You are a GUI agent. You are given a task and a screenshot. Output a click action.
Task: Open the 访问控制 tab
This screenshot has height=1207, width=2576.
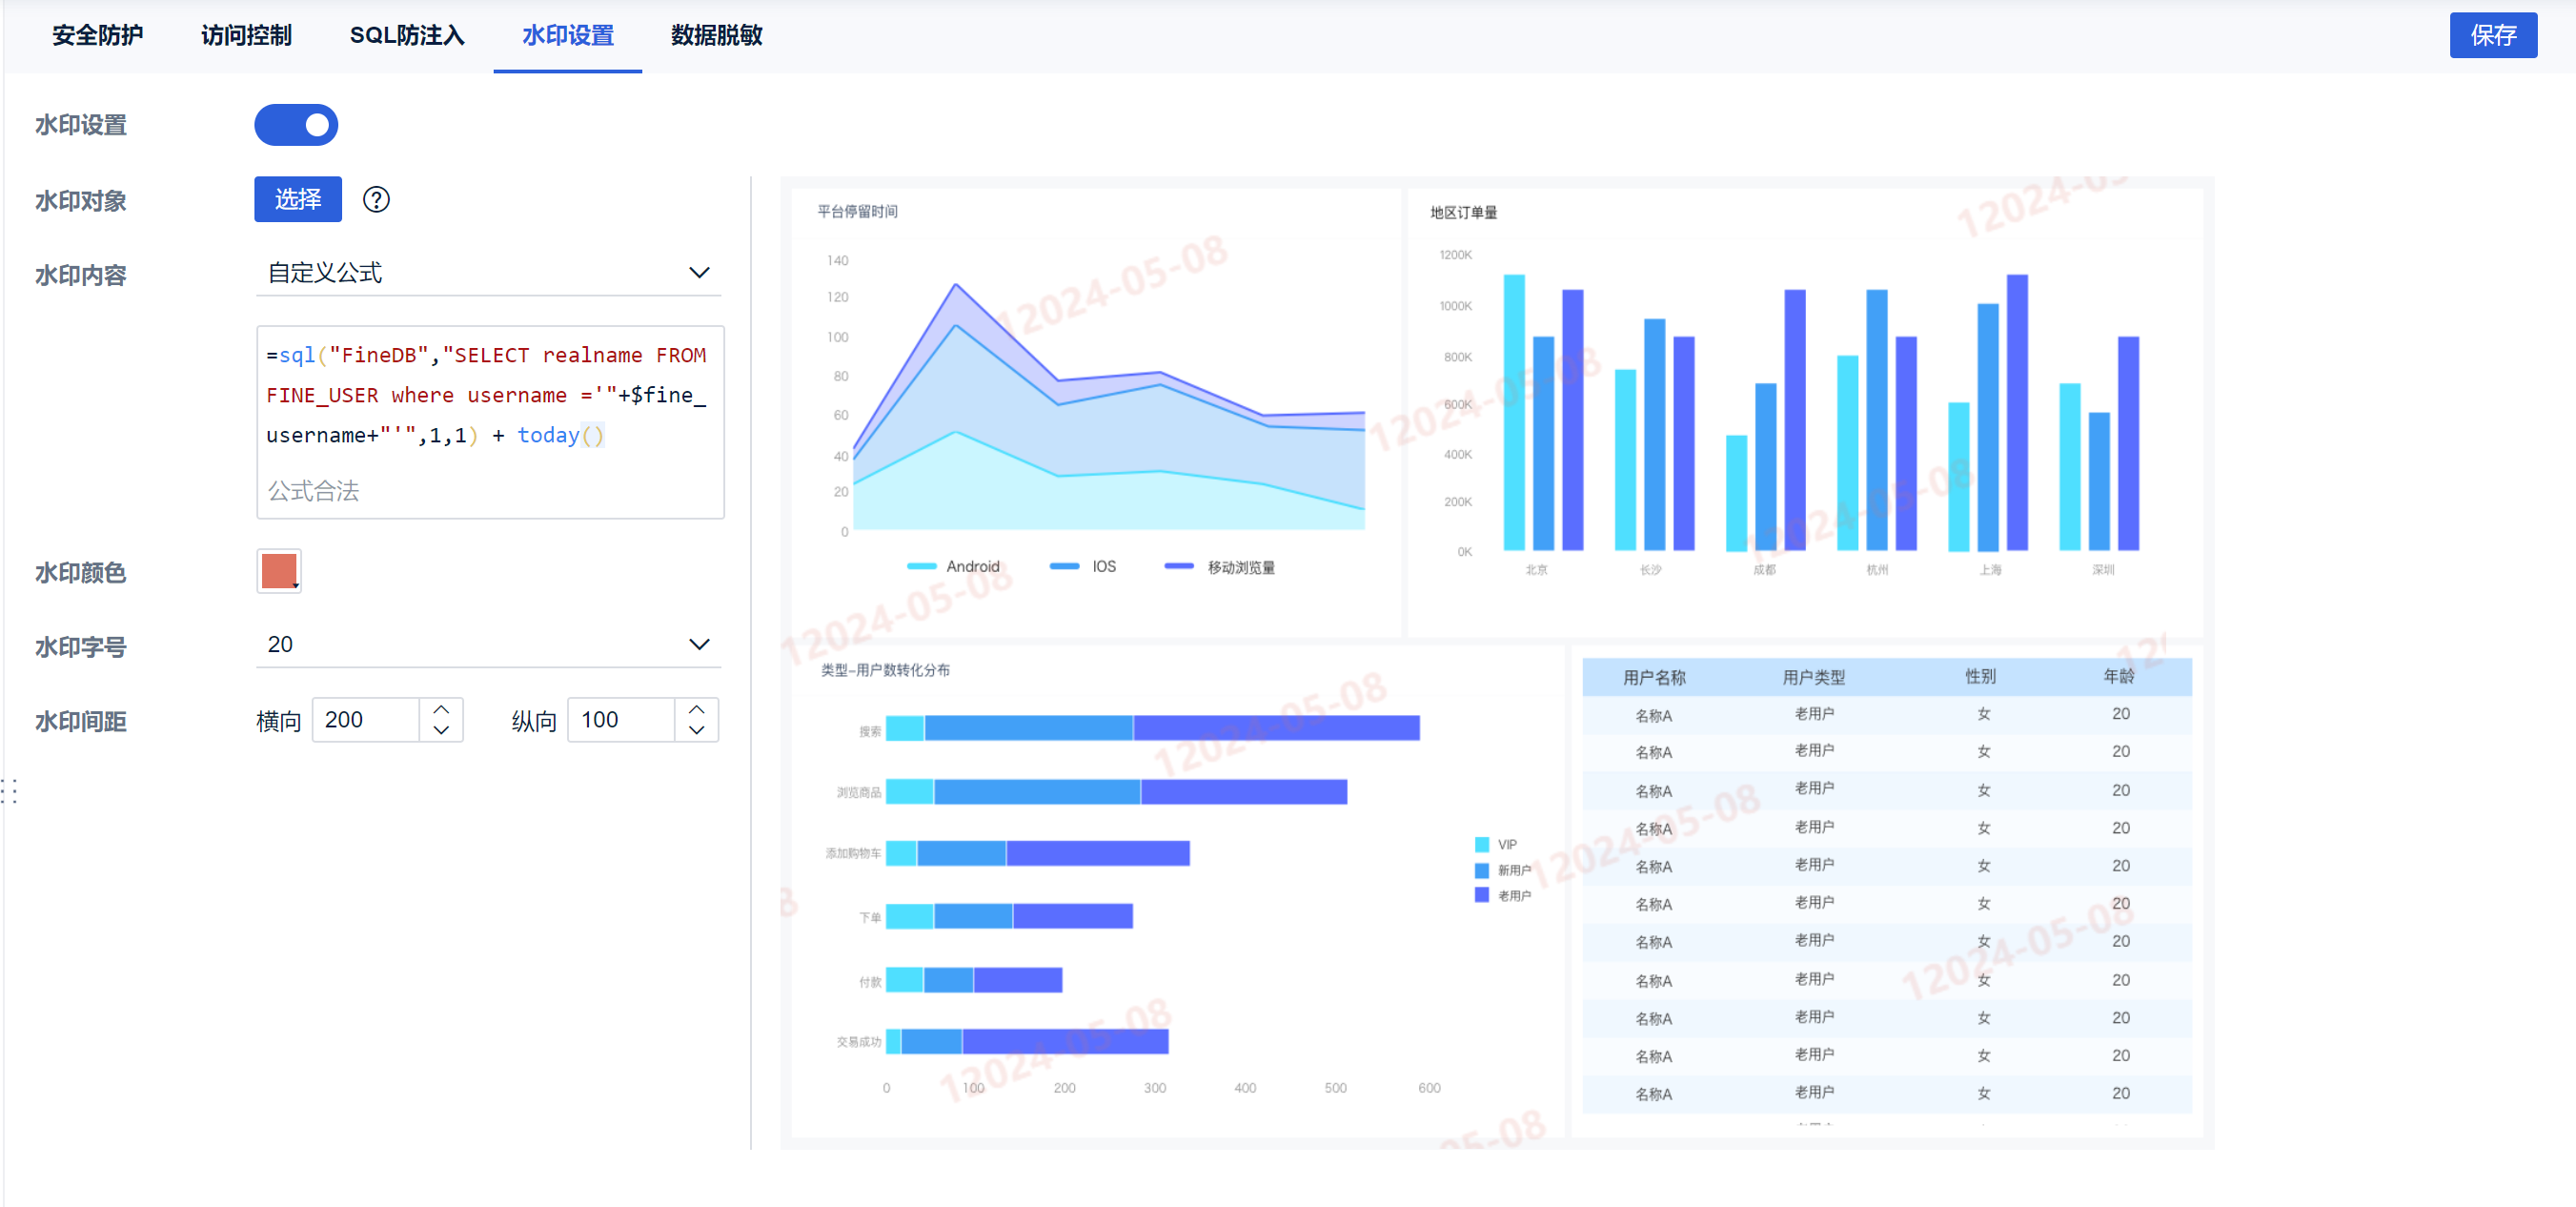tap(246, 36)
